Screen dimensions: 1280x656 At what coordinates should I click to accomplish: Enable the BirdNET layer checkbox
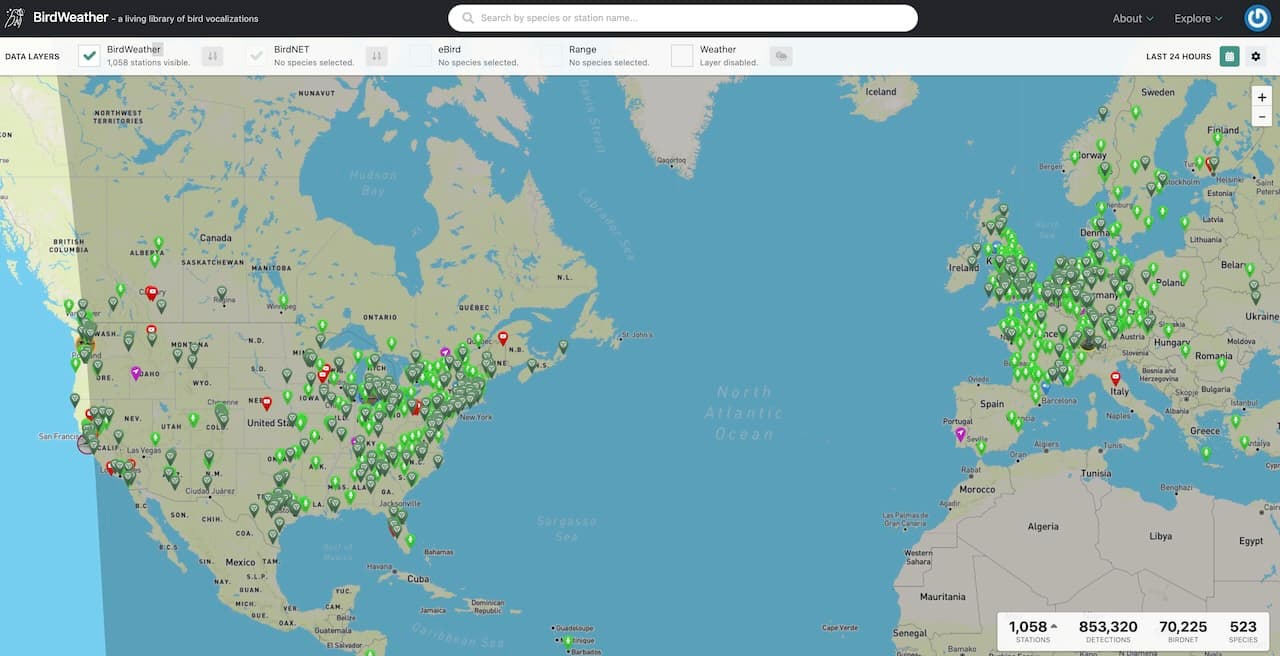click(x=257, y=56)
